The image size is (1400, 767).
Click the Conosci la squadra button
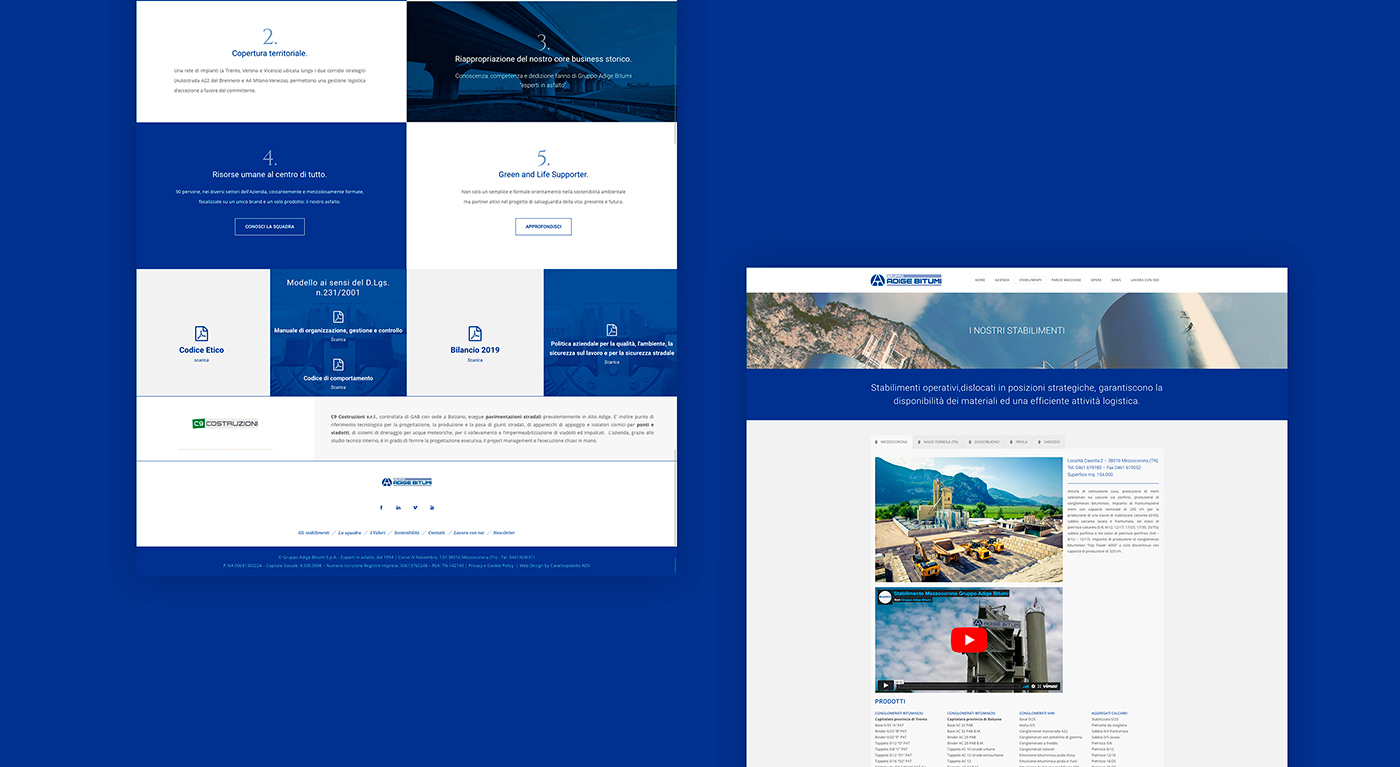click(270, 227)
